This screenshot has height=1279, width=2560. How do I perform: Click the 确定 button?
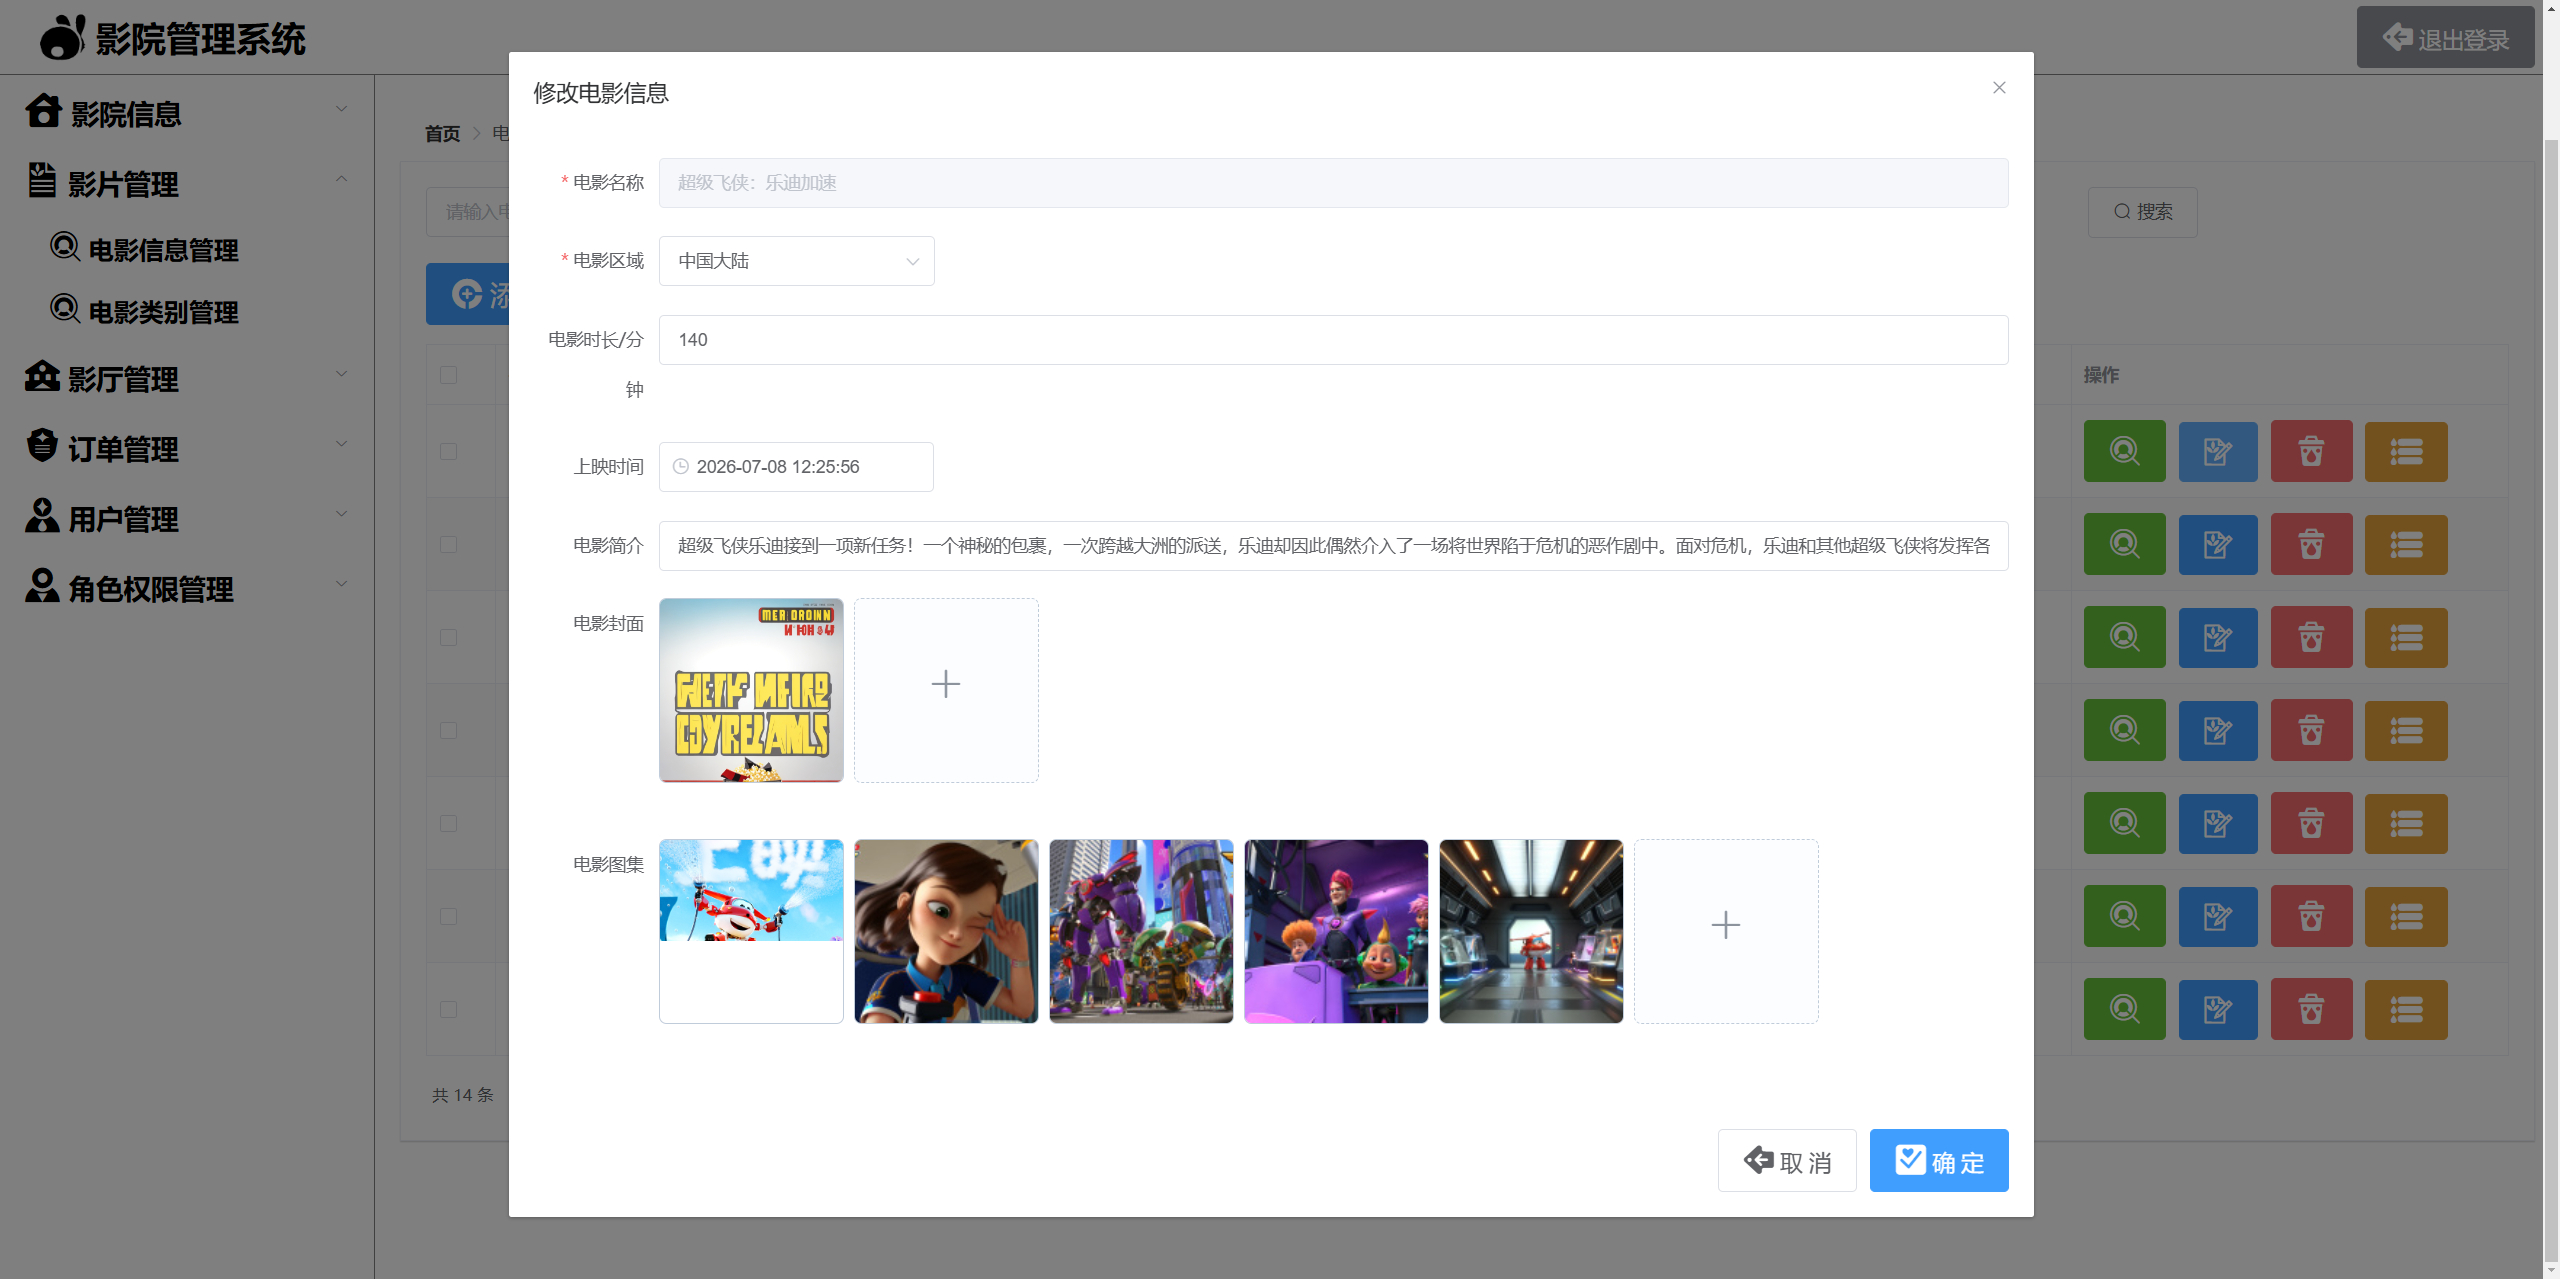(1939, 1161)
